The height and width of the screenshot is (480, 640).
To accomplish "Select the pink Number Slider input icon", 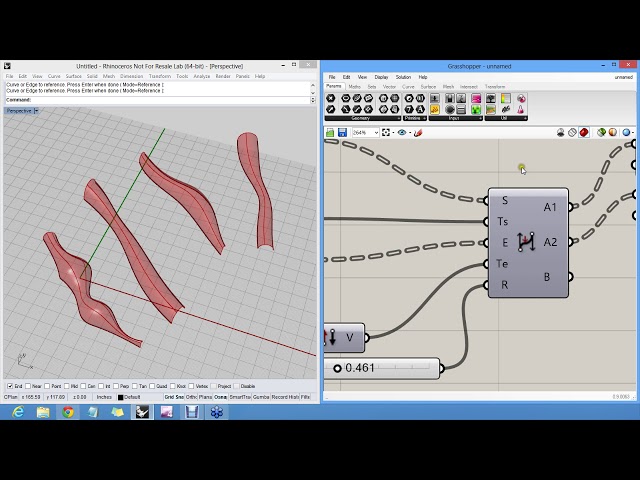I will (x=476, y=99).
